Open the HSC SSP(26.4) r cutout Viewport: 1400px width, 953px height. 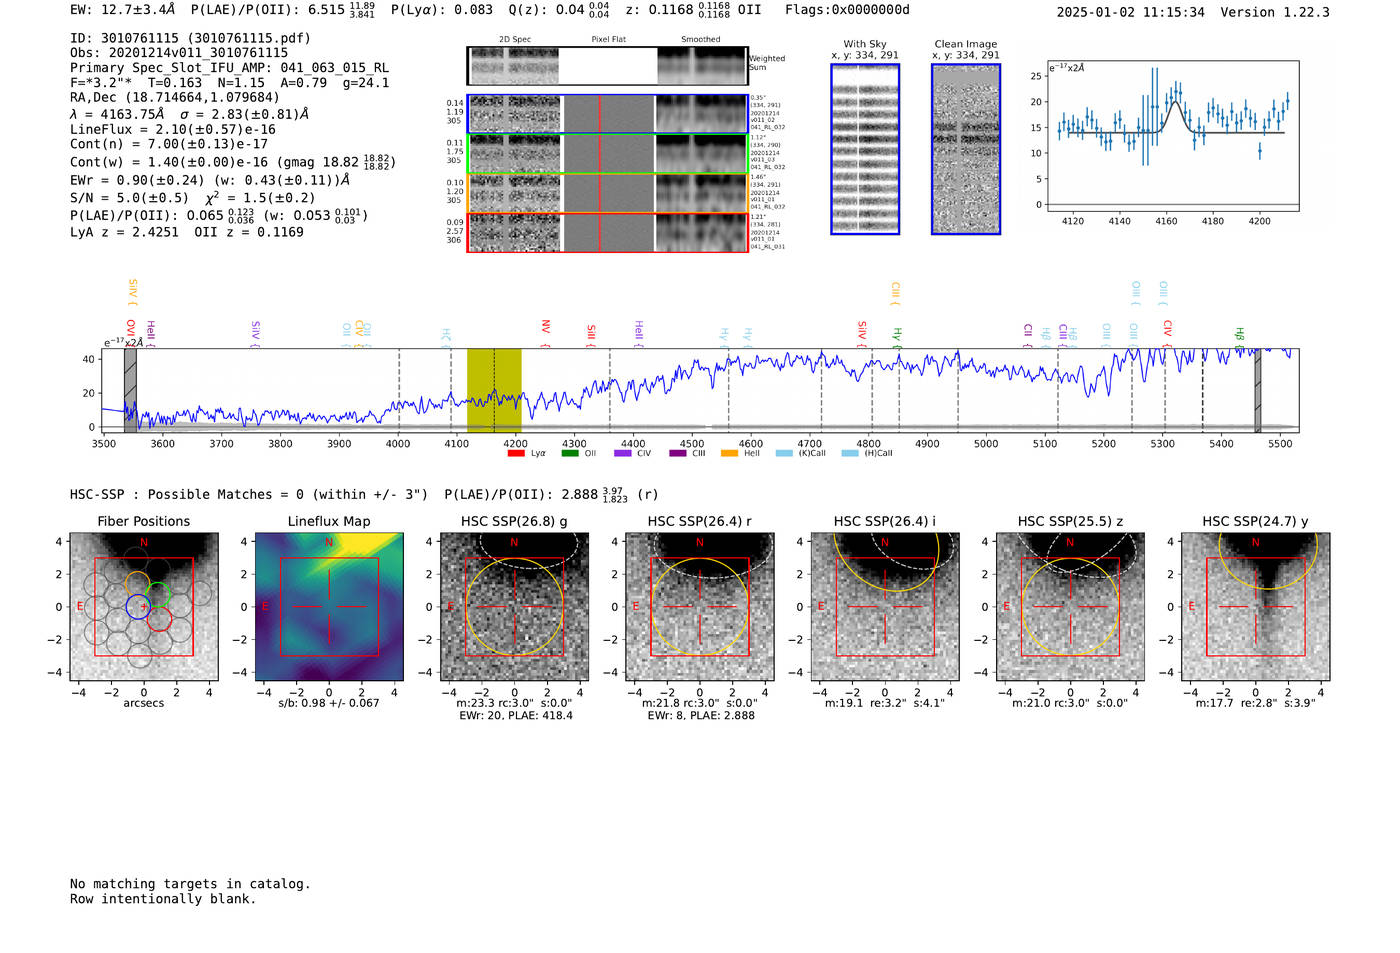pos(700,607)
